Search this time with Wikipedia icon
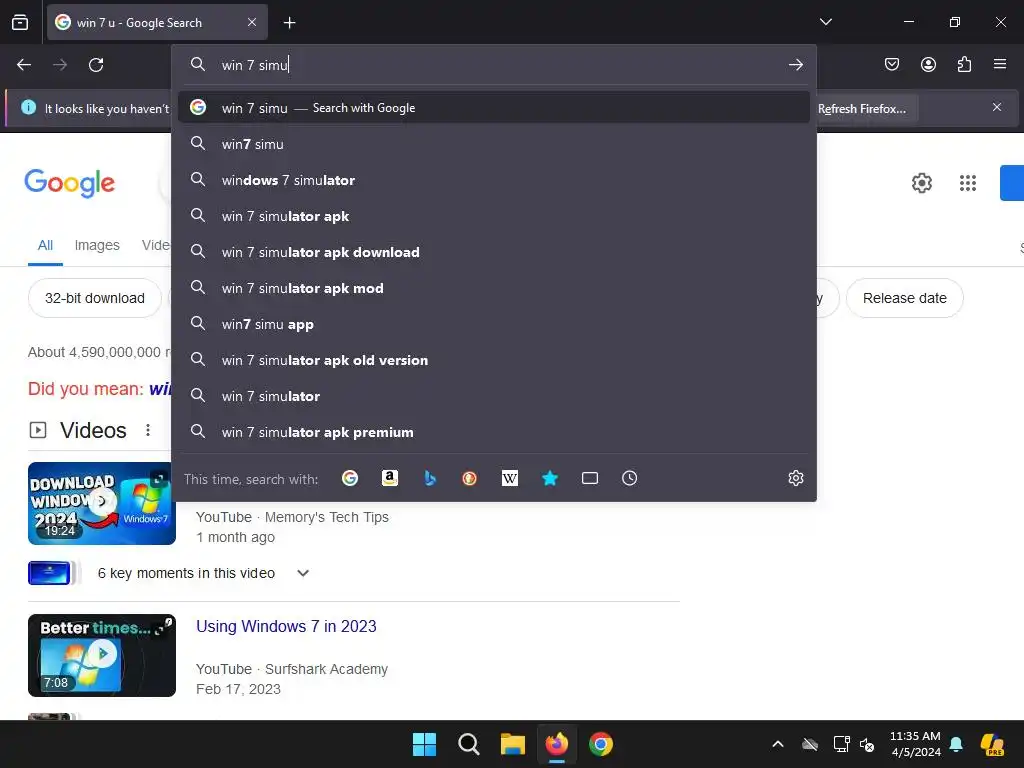This screenshot has width=1024, height=768. (509, 479)
